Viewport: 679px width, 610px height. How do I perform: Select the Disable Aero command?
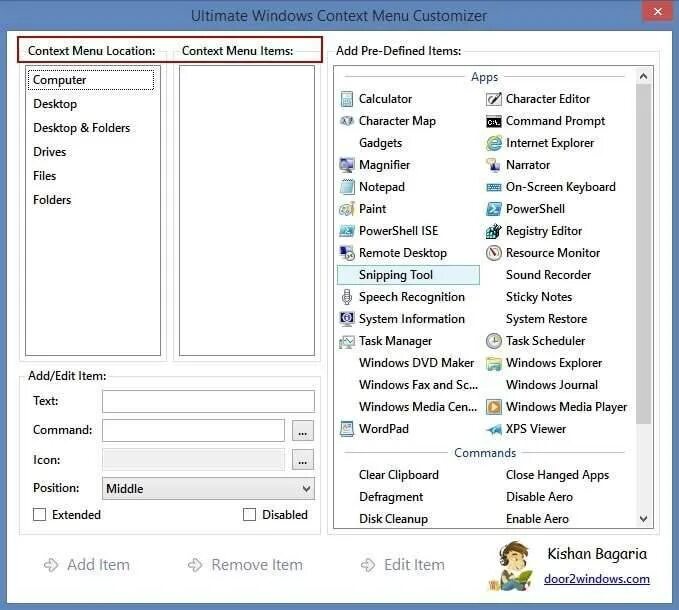coord(540,497)
